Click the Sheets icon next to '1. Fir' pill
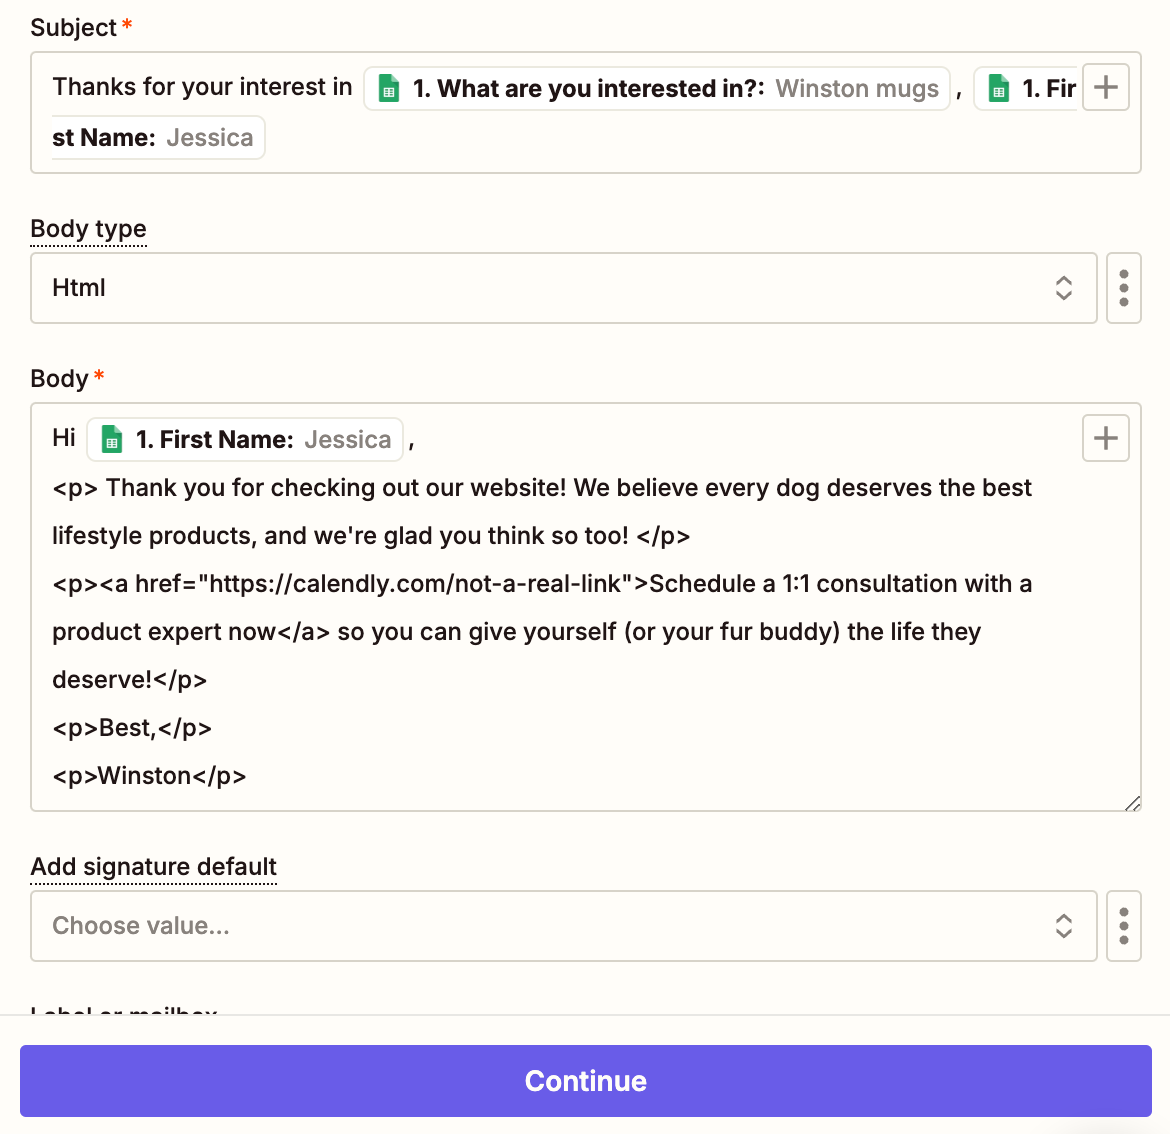Screen dimensions: 1170x1134 998,89
